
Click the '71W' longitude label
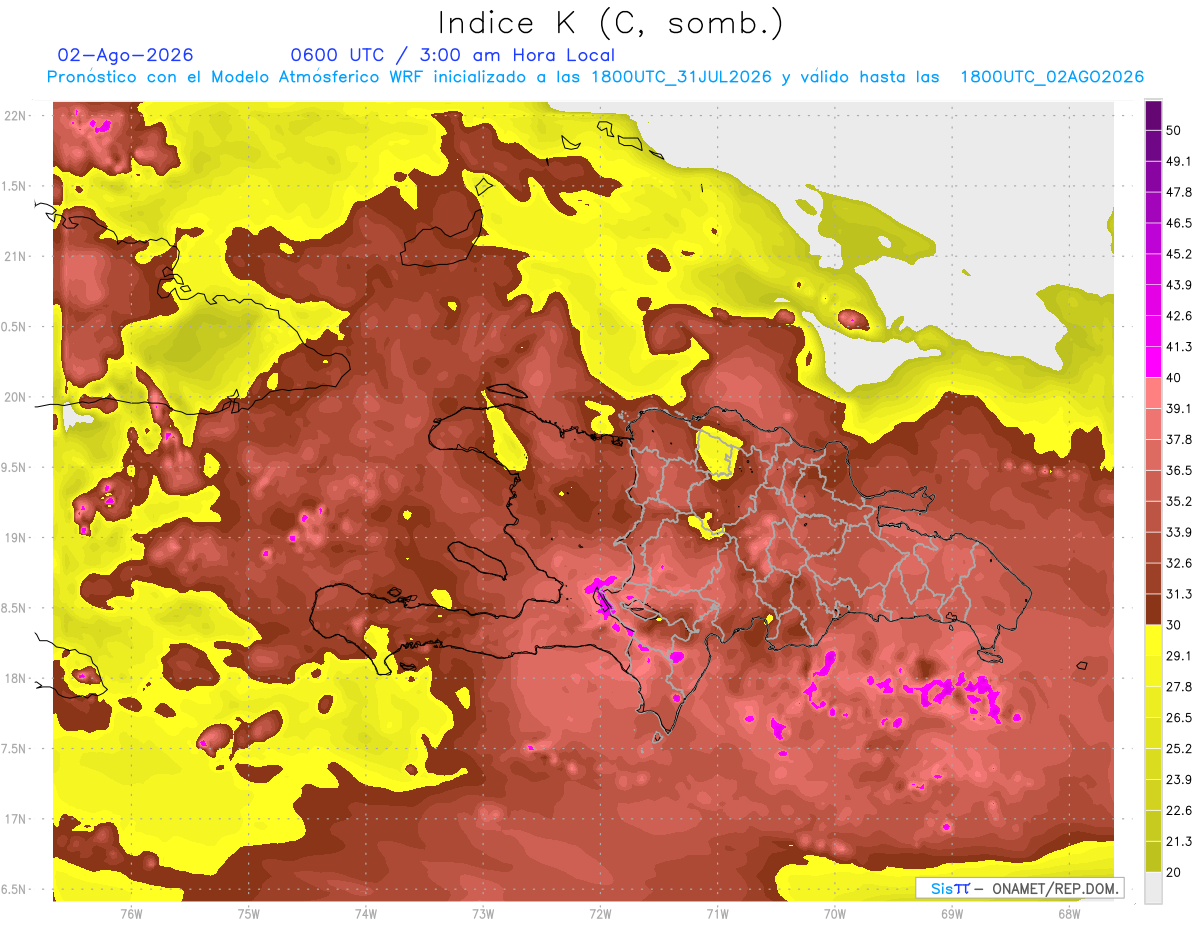tap(717, 913)
